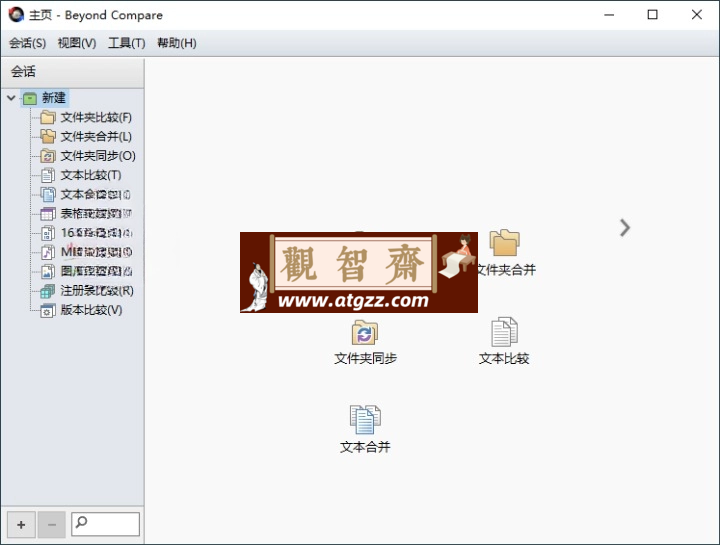Click the right chevron for more sessions
The height and width of the screenshot is (545, 720).
point(625,228)
